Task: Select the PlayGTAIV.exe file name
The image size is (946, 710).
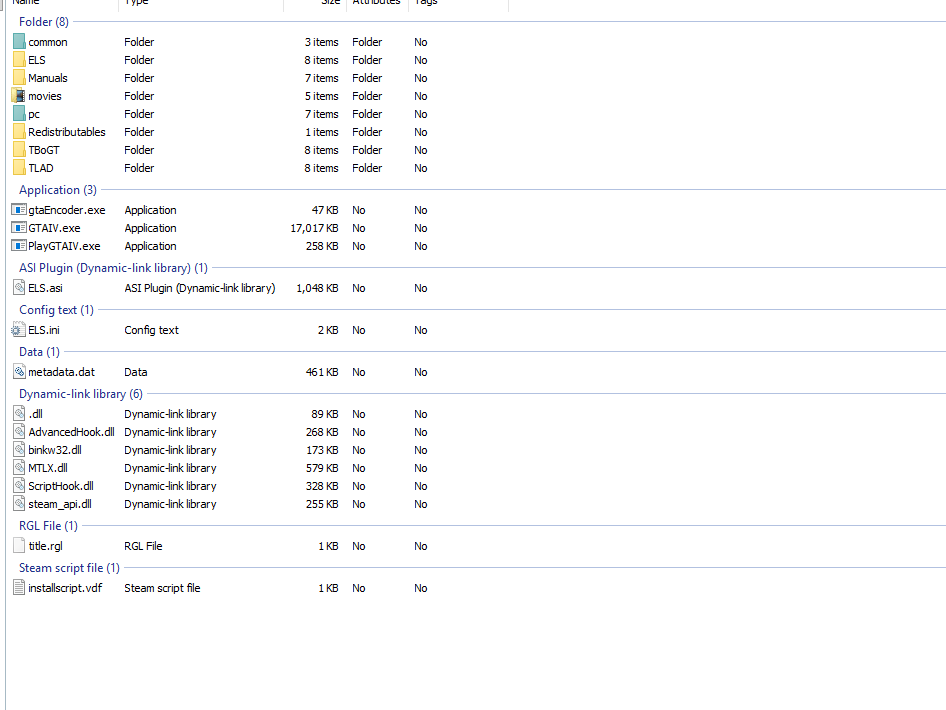Action: tap(65, 246)
